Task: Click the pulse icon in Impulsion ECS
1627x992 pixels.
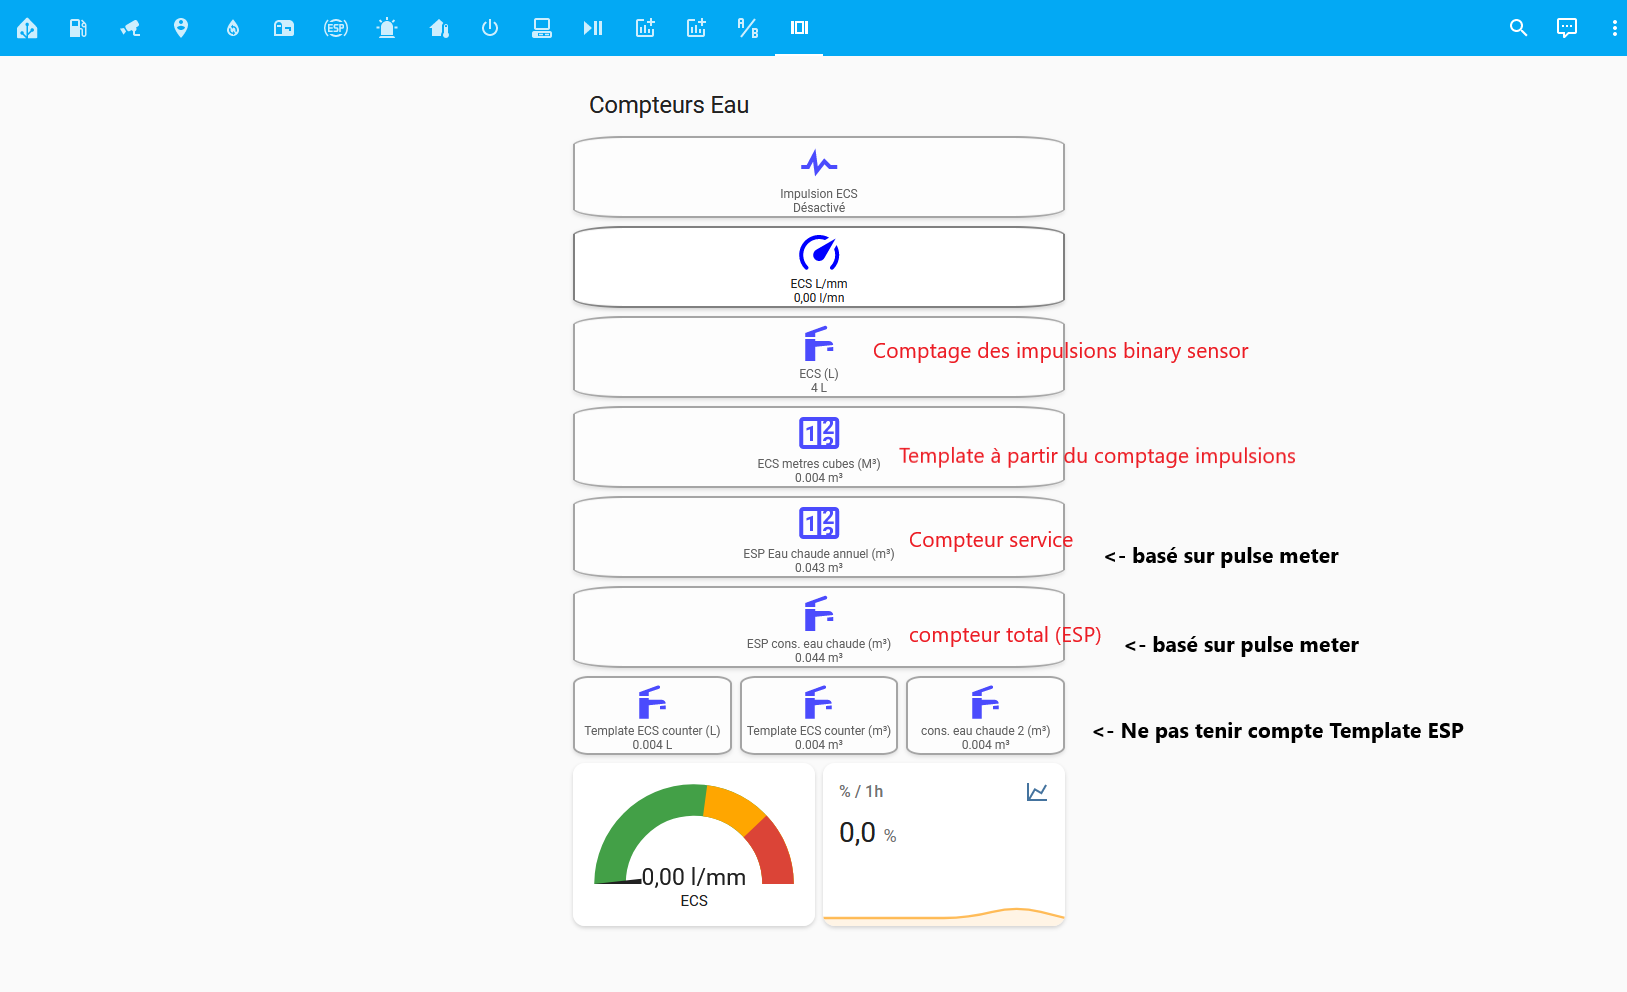Action: point(819,162)
